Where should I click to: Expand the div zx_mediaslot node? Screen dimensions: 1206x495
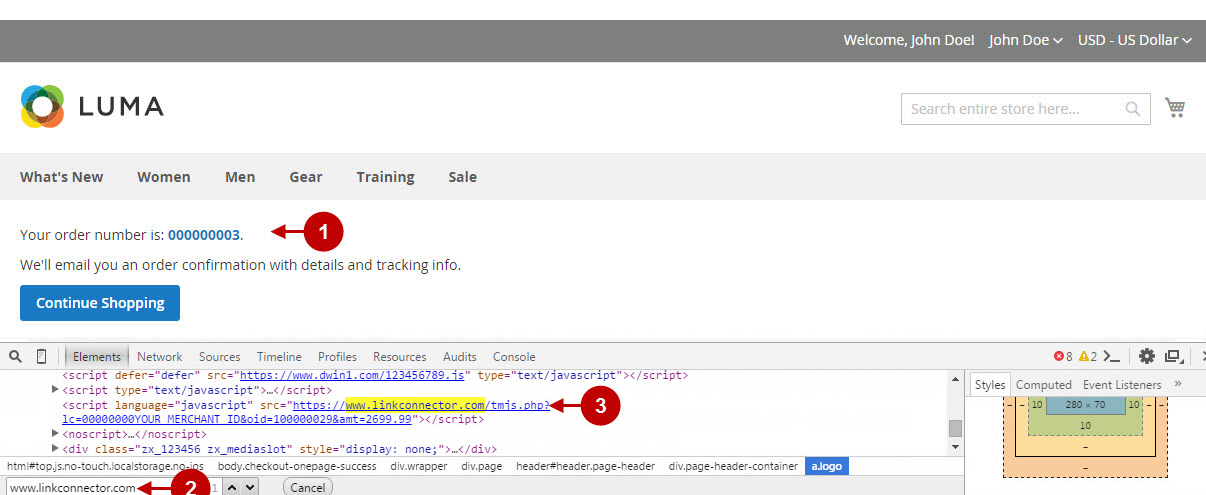(x=56, y=449)
